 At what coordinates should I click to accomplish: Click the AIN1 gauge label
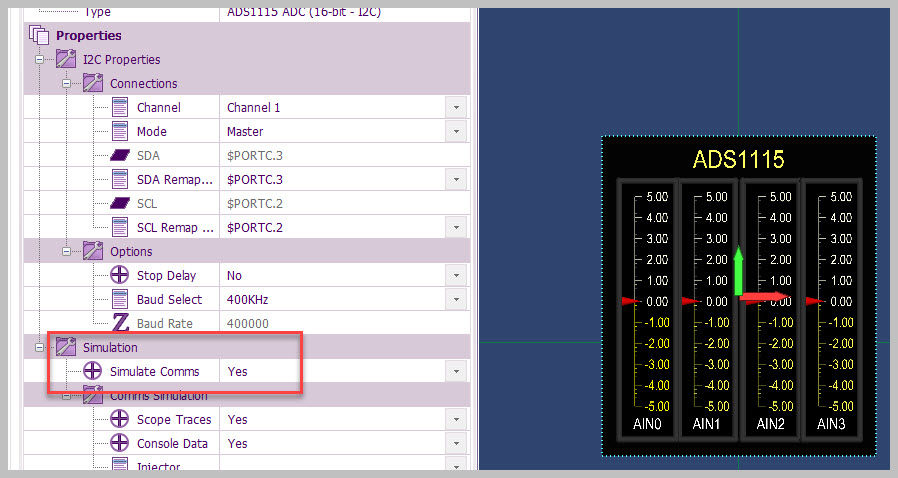pyautogui.click(x=706, y=424)
